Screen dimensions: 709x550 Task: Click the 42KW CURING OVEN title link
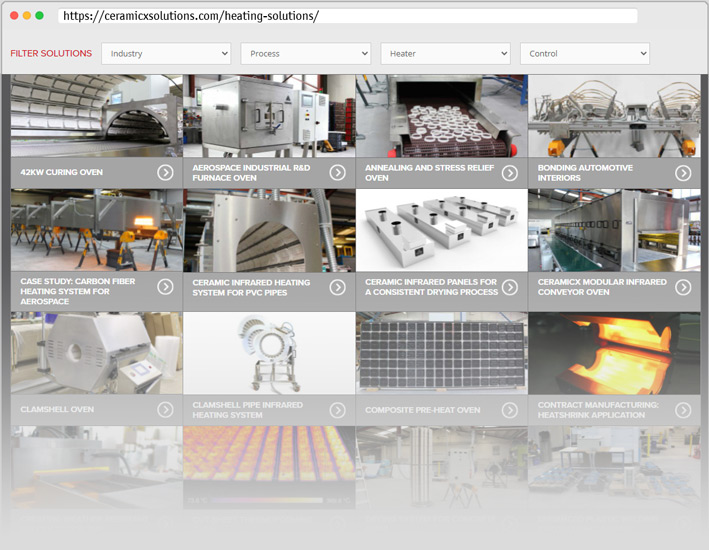point(61,172)
